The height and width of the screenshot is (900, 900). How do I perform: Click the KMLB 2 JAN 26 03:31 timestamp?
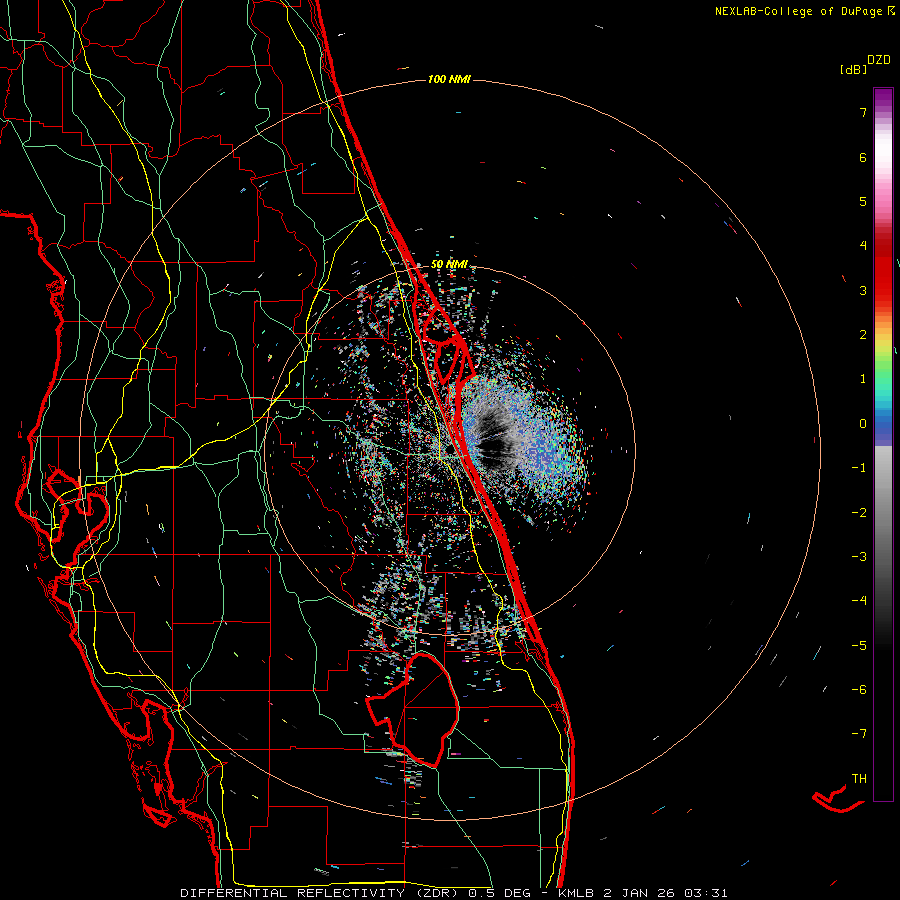point(643,893)
